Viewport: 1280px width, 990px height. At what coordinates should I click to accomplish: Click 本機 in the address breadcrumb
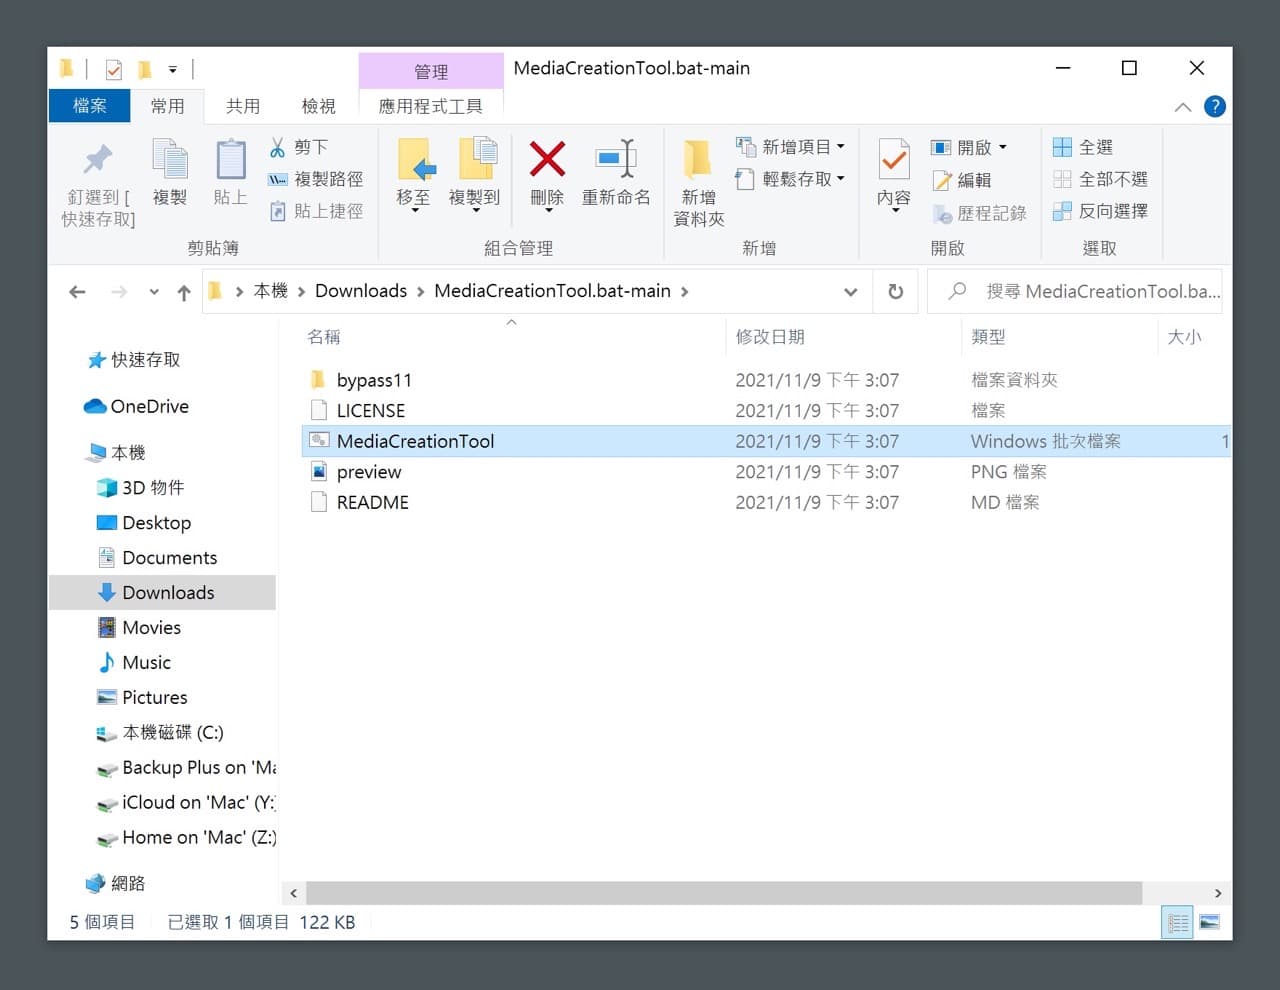click(270, 291)
